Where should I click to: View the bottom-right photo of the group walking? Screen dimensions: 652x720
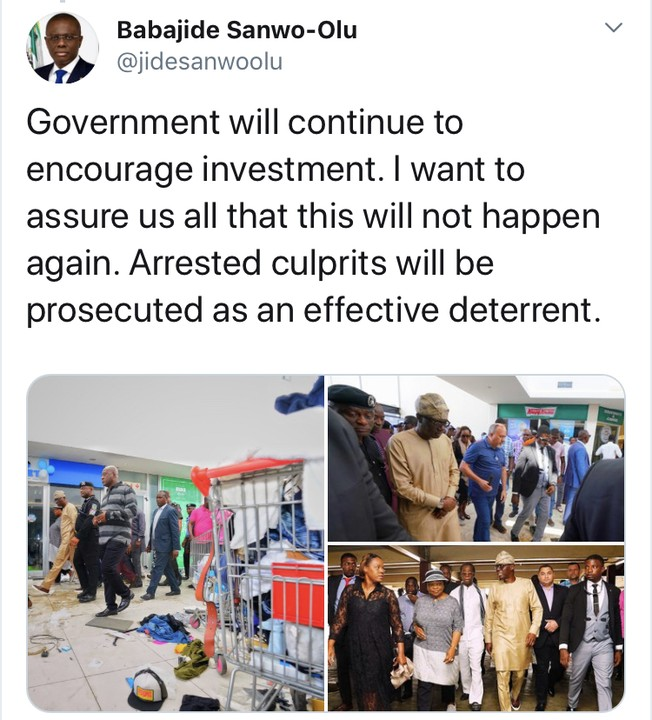(x=476, y=628)
